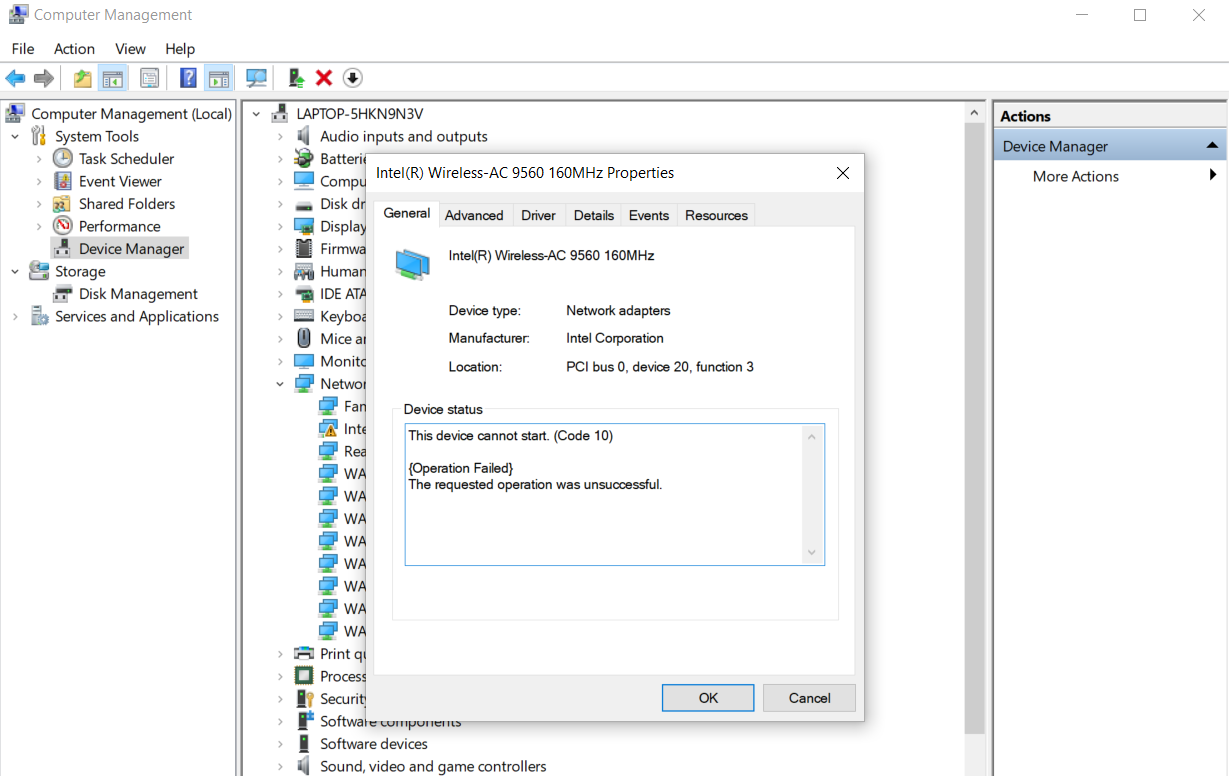Select Event Viewer tree node

(x=120, y=181)
